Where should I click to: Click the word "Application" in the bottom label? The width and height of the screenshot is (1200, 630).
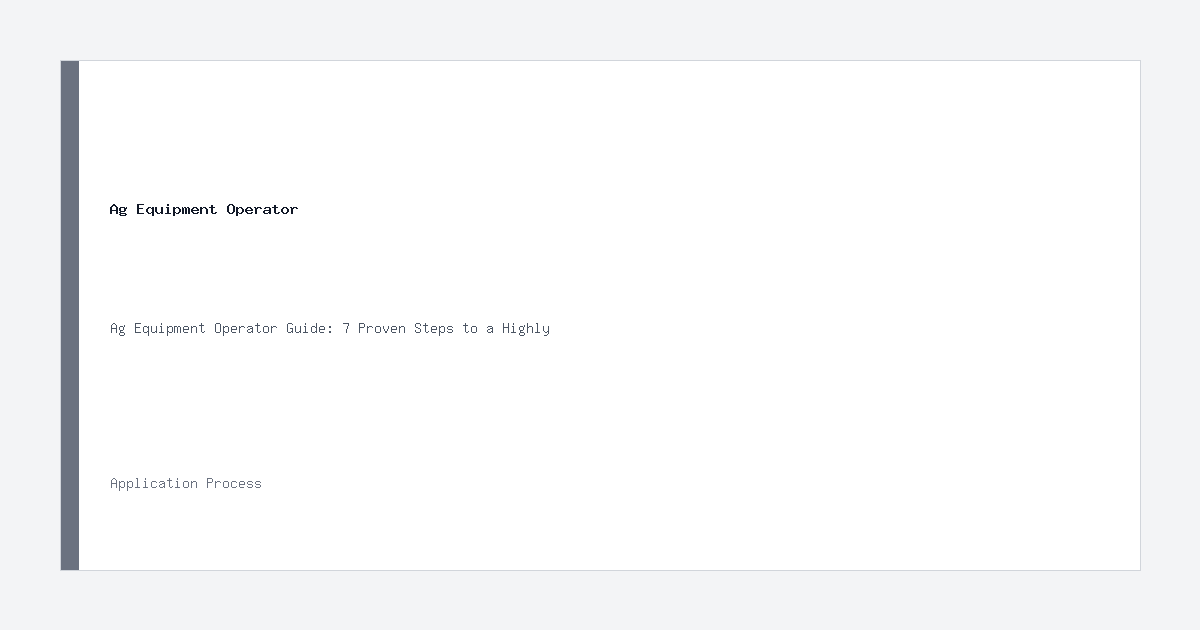click(x=154, y=484)
